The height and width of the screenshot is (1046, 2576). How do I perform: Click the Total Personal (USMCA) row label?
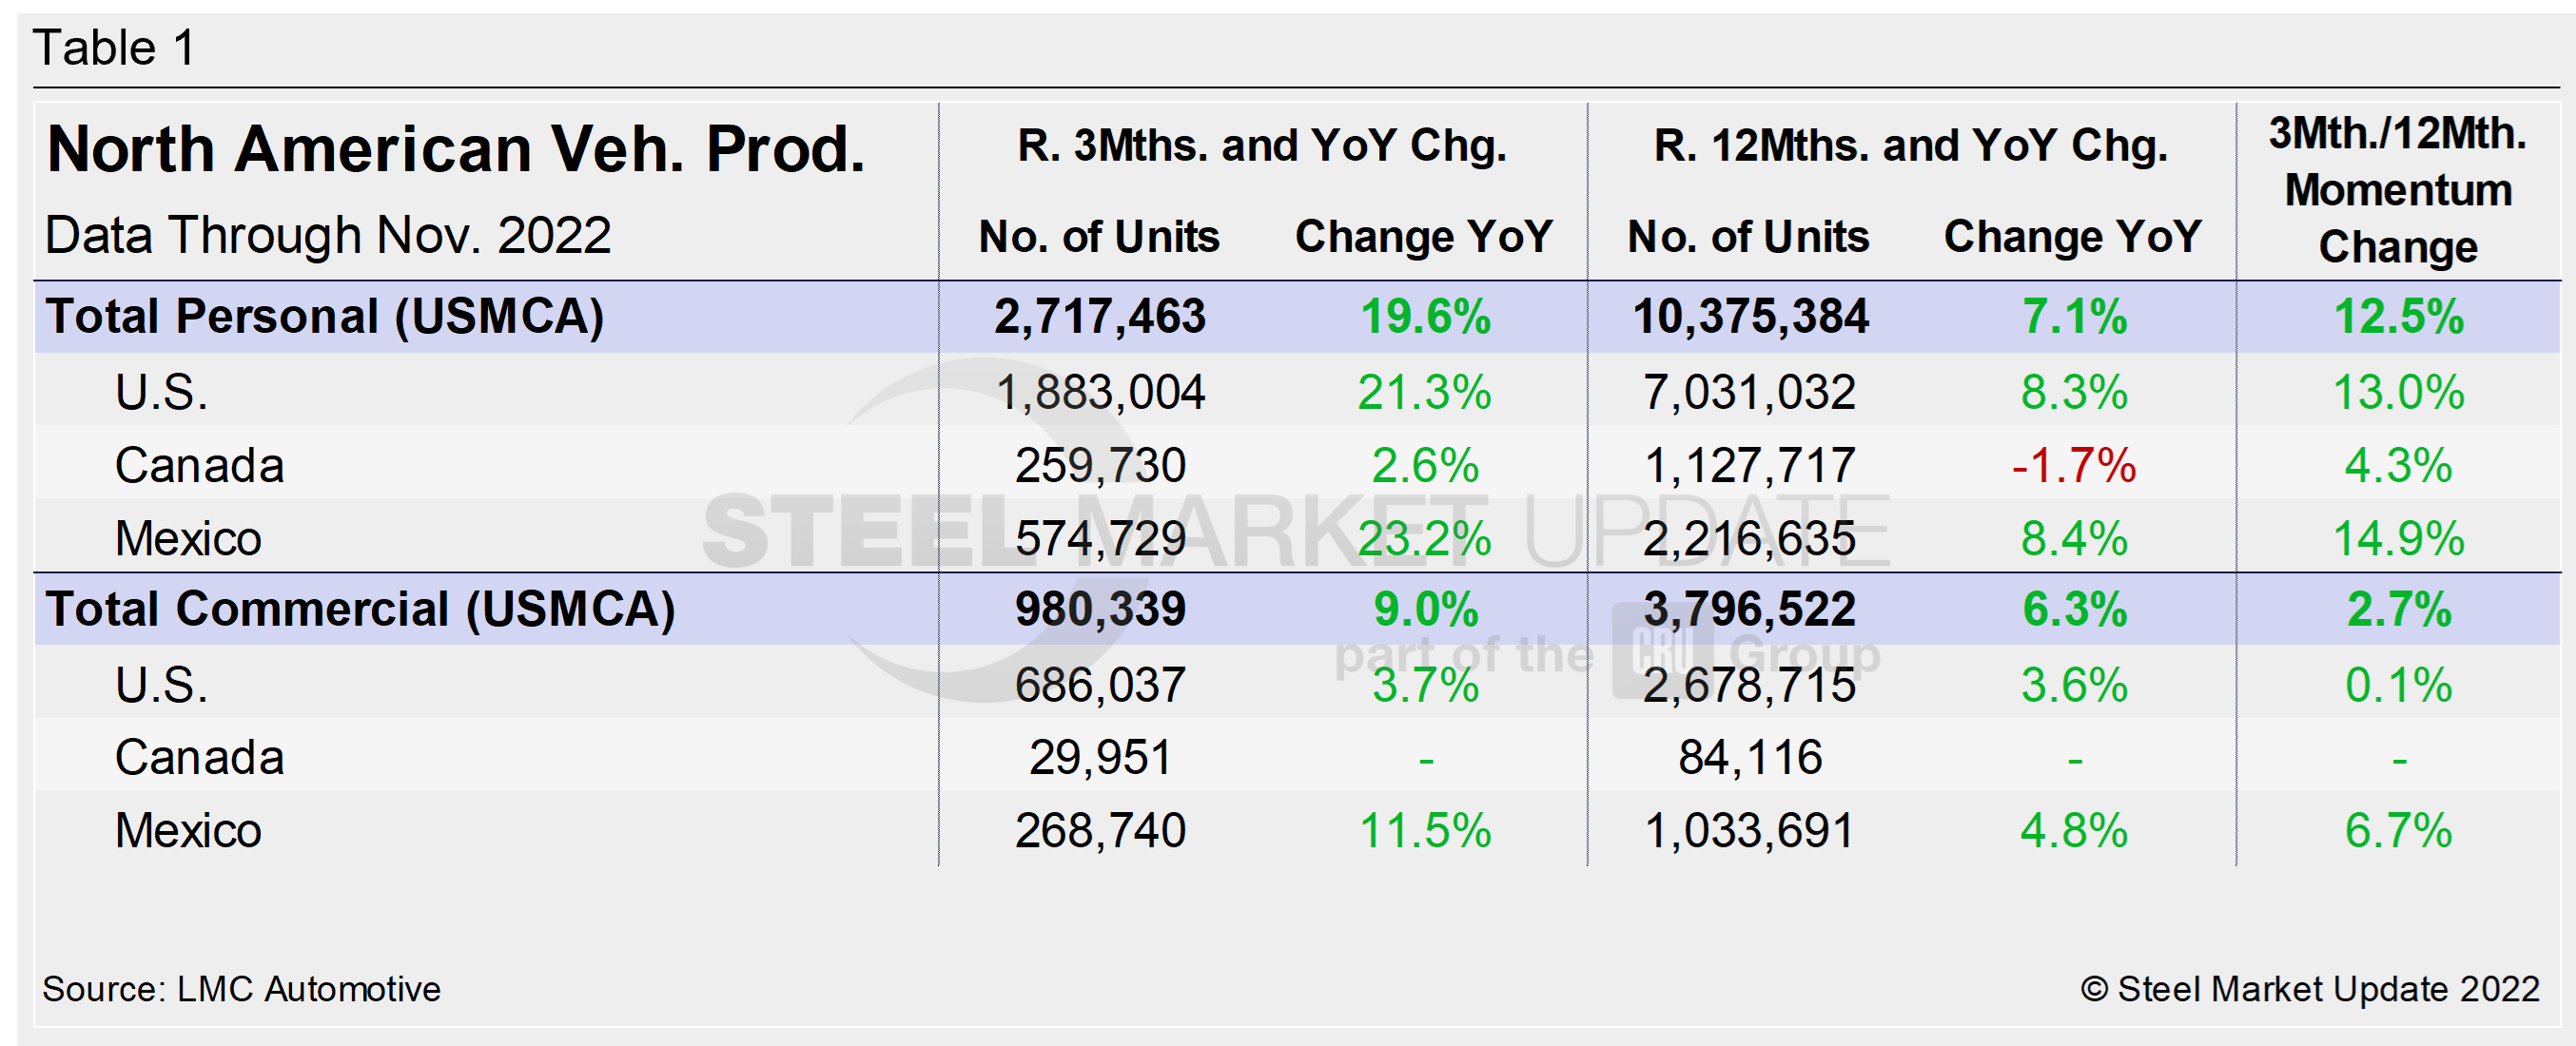point(325,317)
